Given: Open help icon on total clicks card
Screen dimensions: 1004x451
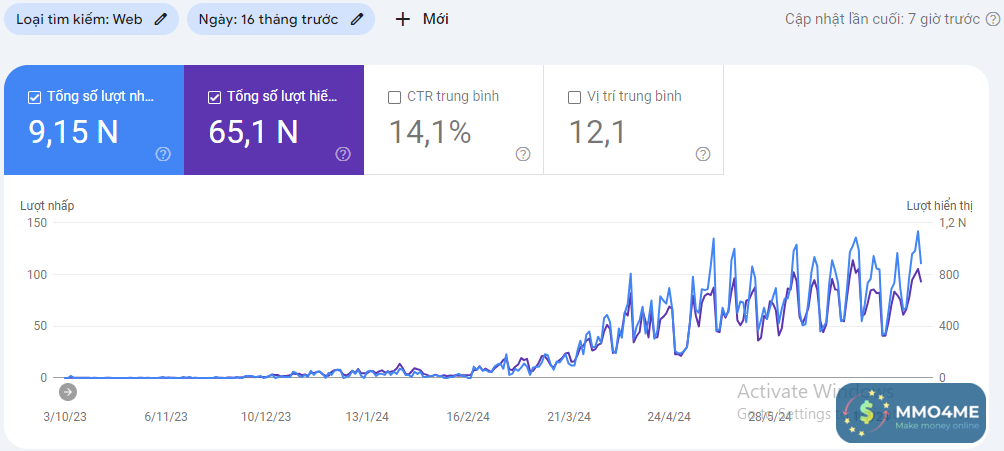Looking at the screenshot, I should point(163,154).
